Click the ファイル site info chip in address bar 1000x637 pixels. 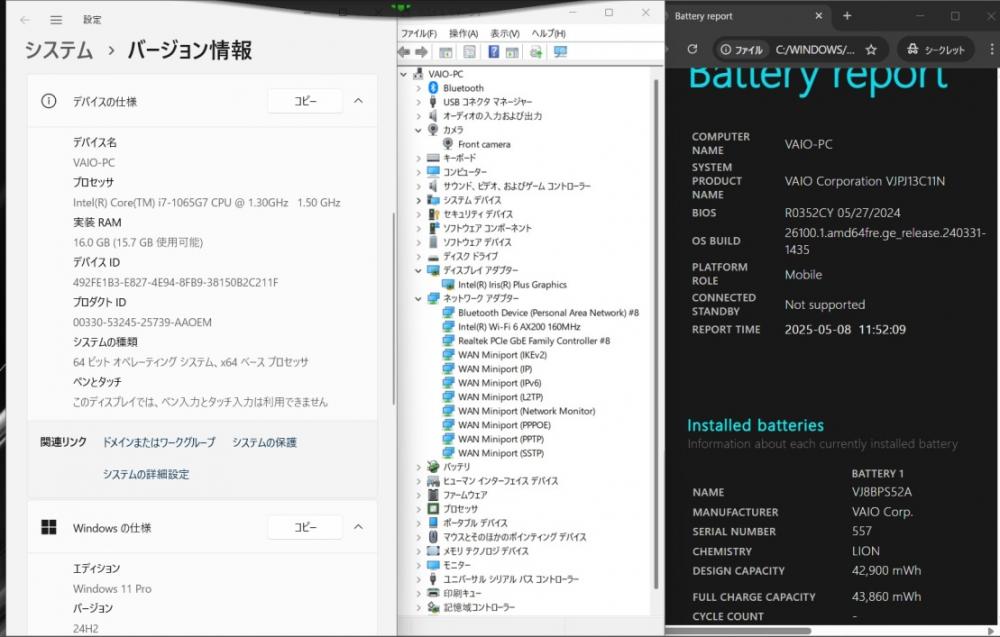click(x=742, y=50)
